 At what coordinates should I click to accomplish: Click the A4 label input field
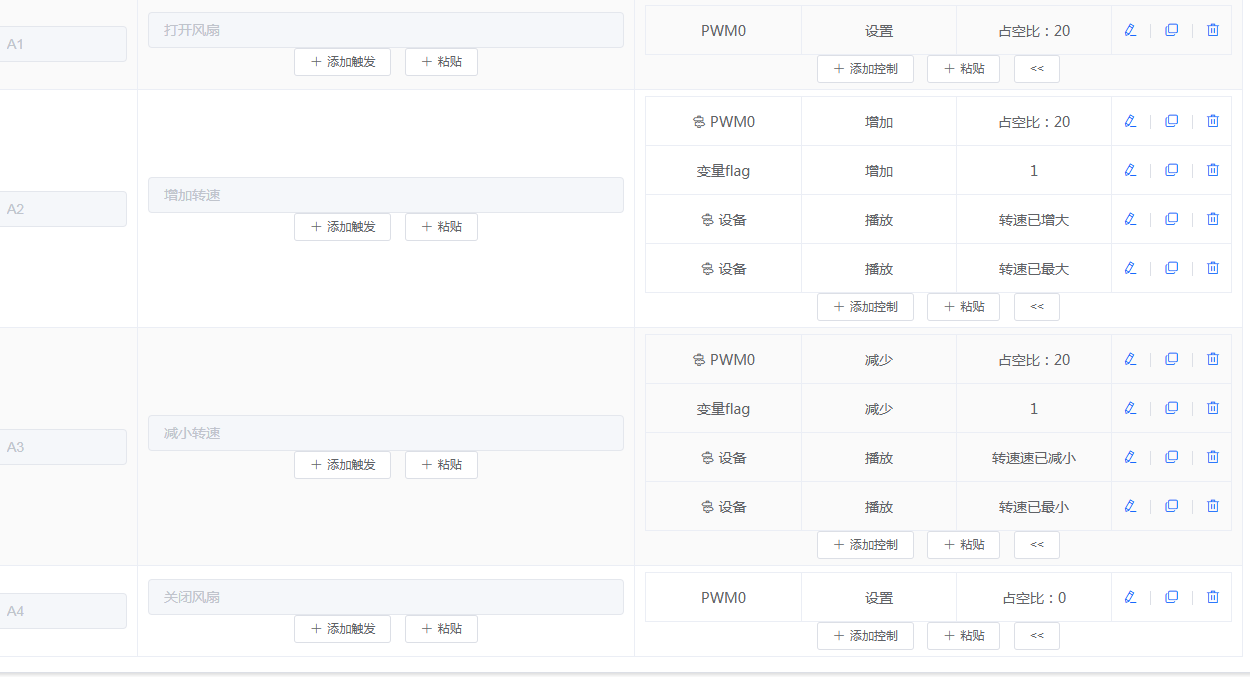tap(63, 610)
